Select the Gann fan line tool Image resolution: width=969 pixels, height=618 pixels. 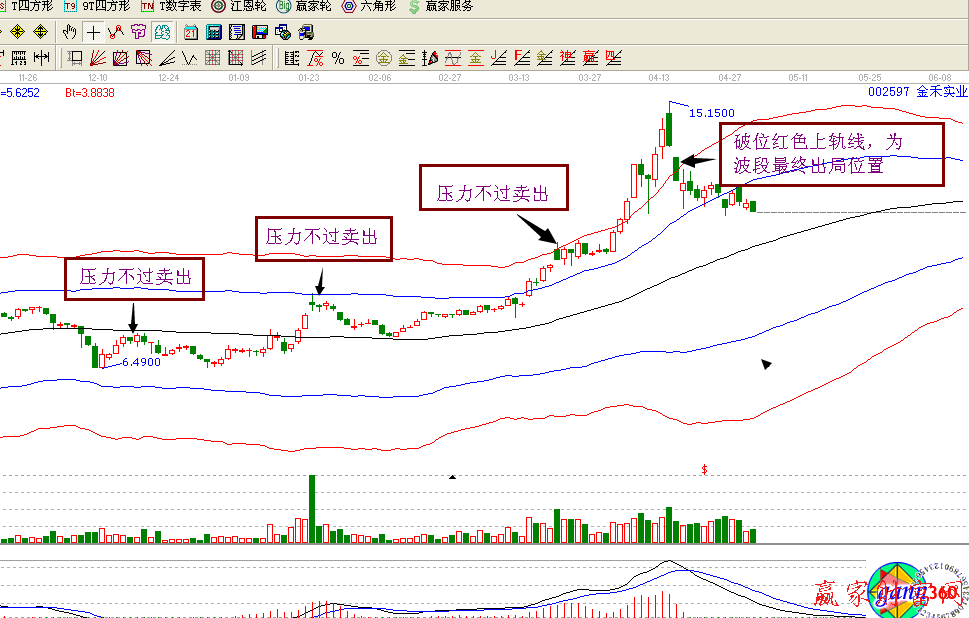click(98, 58)
